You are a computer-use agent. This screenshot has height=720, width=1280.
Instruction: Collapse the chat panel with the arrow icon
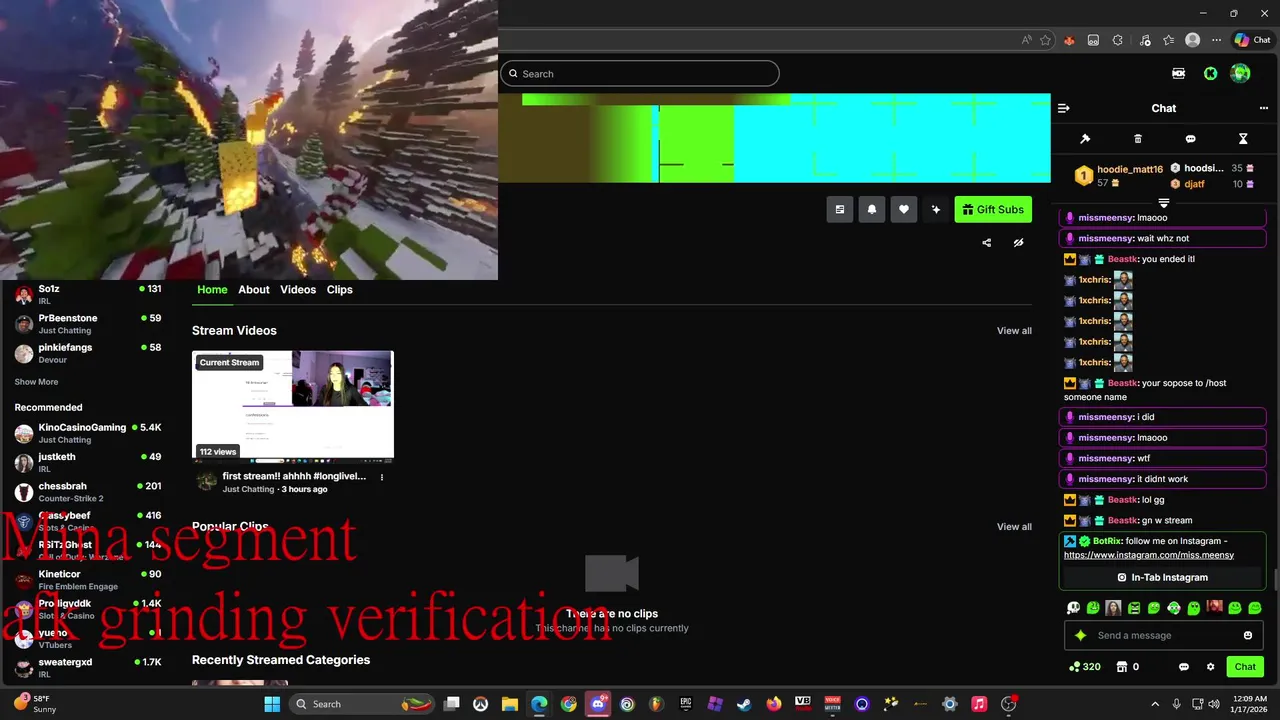[x=1064, y=108]
